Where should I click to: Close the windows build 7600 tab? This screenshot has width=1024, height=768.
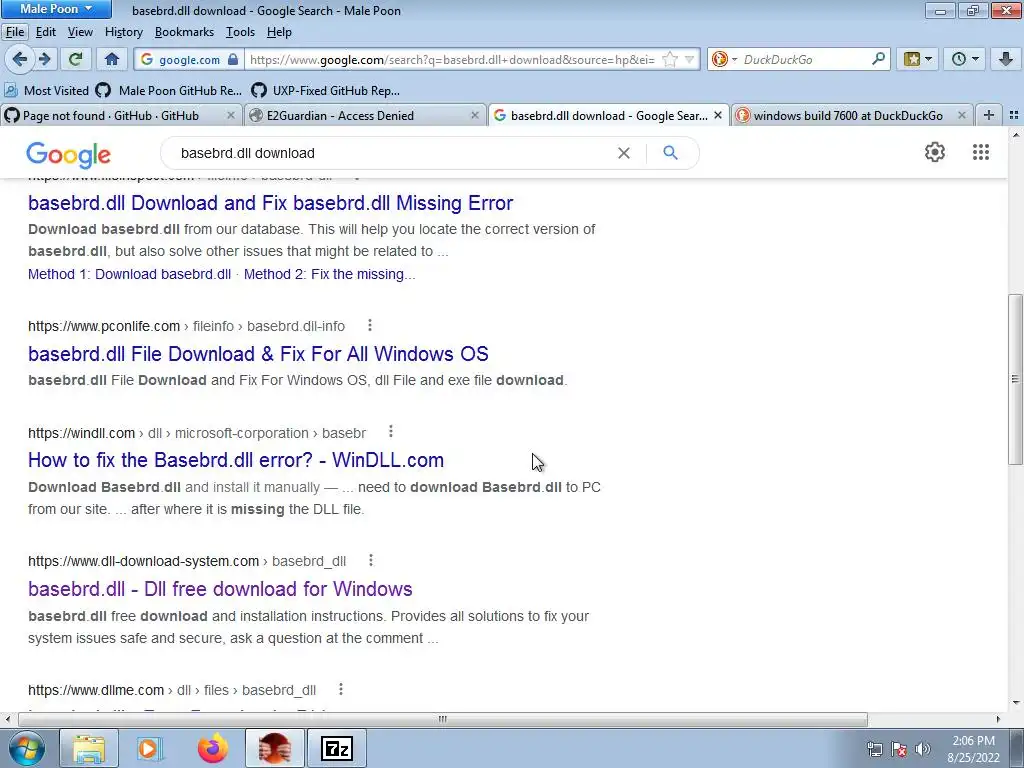pos(961,116)
